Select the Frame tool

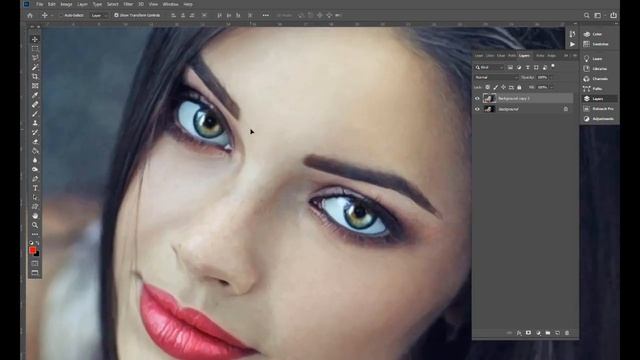point(35,86)
